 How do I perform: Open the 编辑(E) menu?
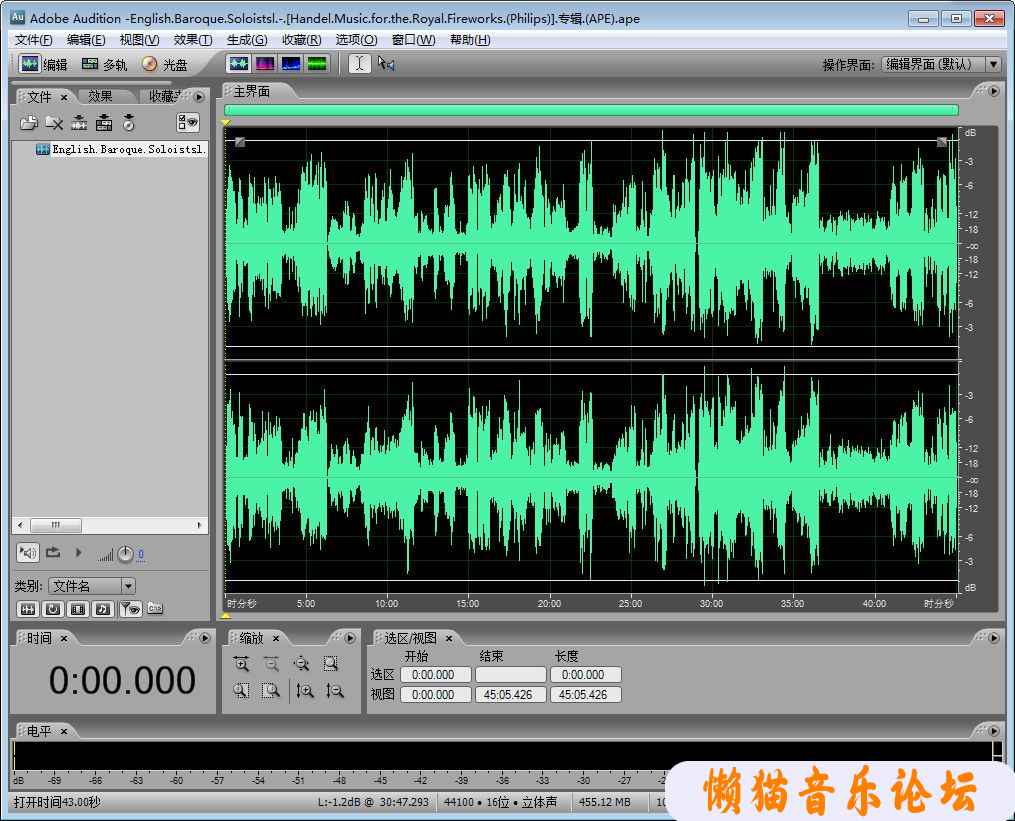(x=86, y=40)
